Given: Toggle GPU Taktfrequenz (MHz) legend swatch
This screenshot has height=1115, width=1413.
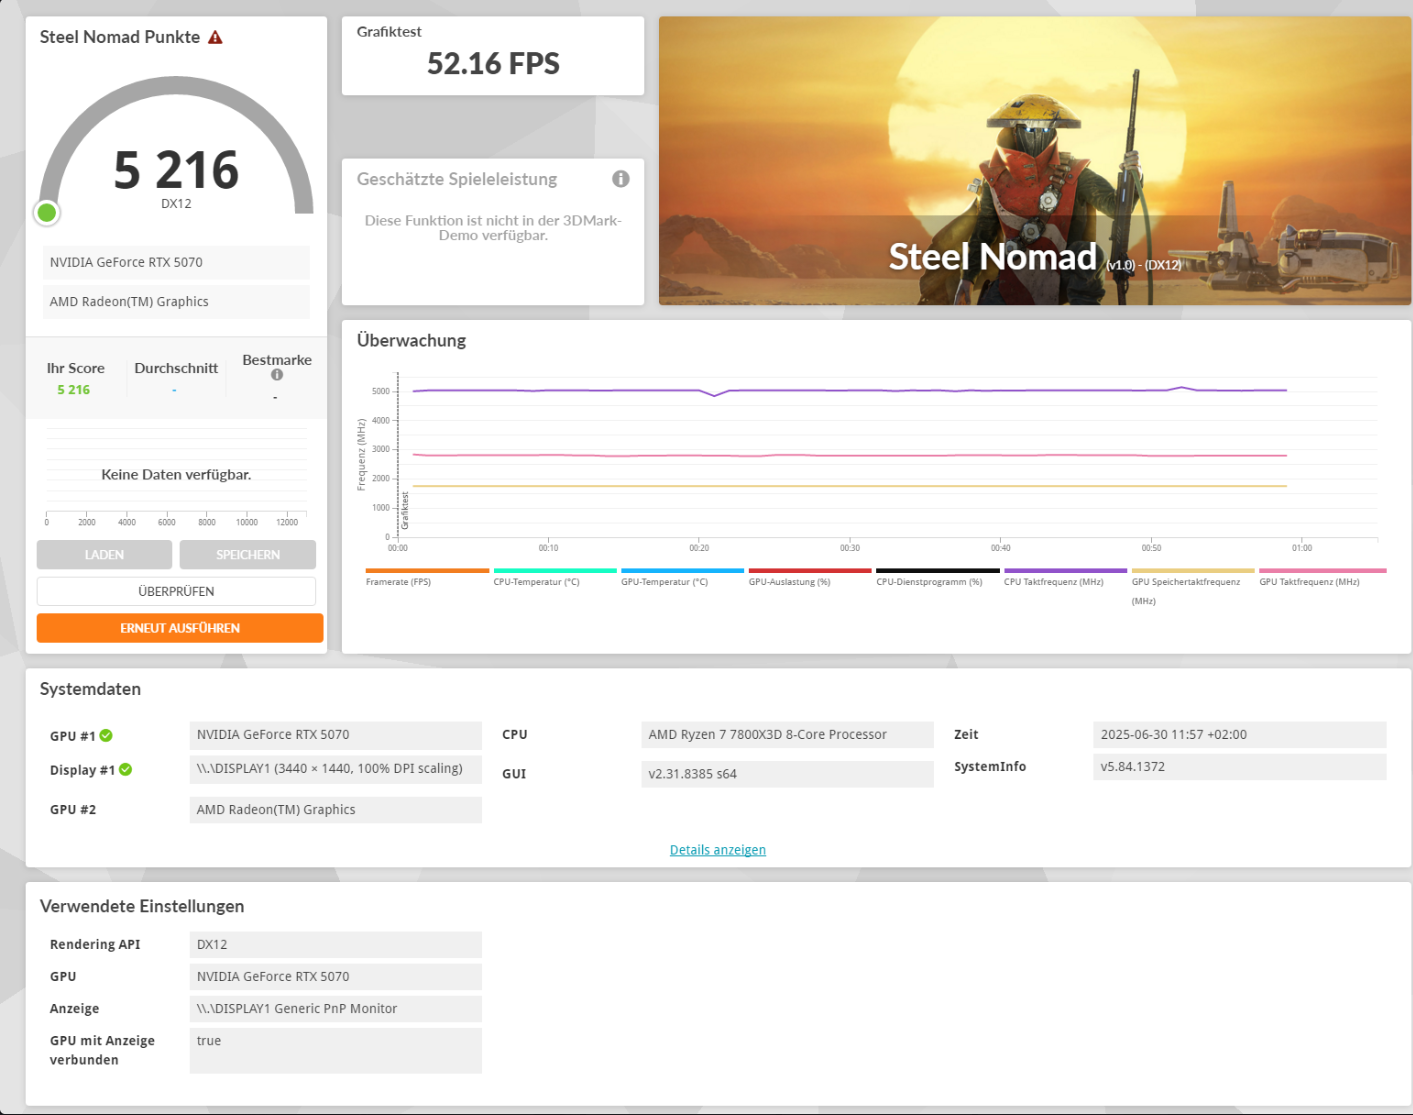Looking at the screenshot, I should pos(1322,571).
